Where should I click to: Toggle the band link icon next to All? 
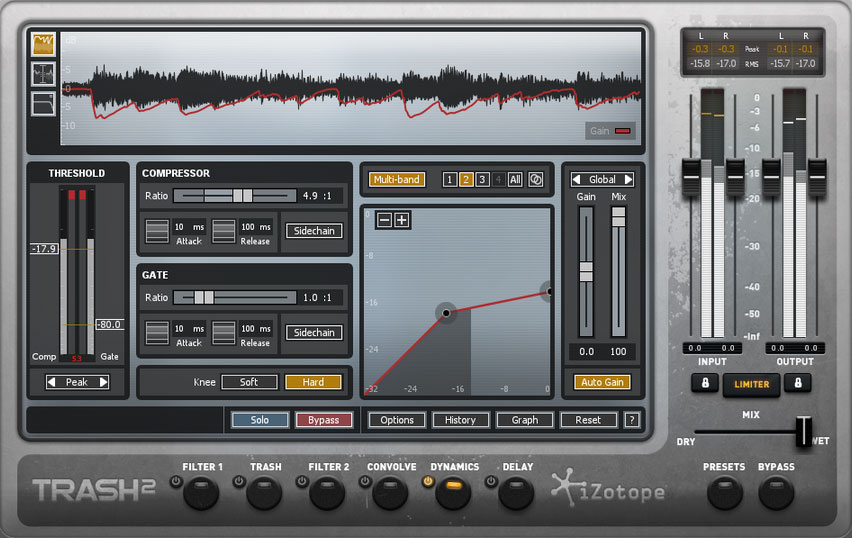[x=535, y=179]
